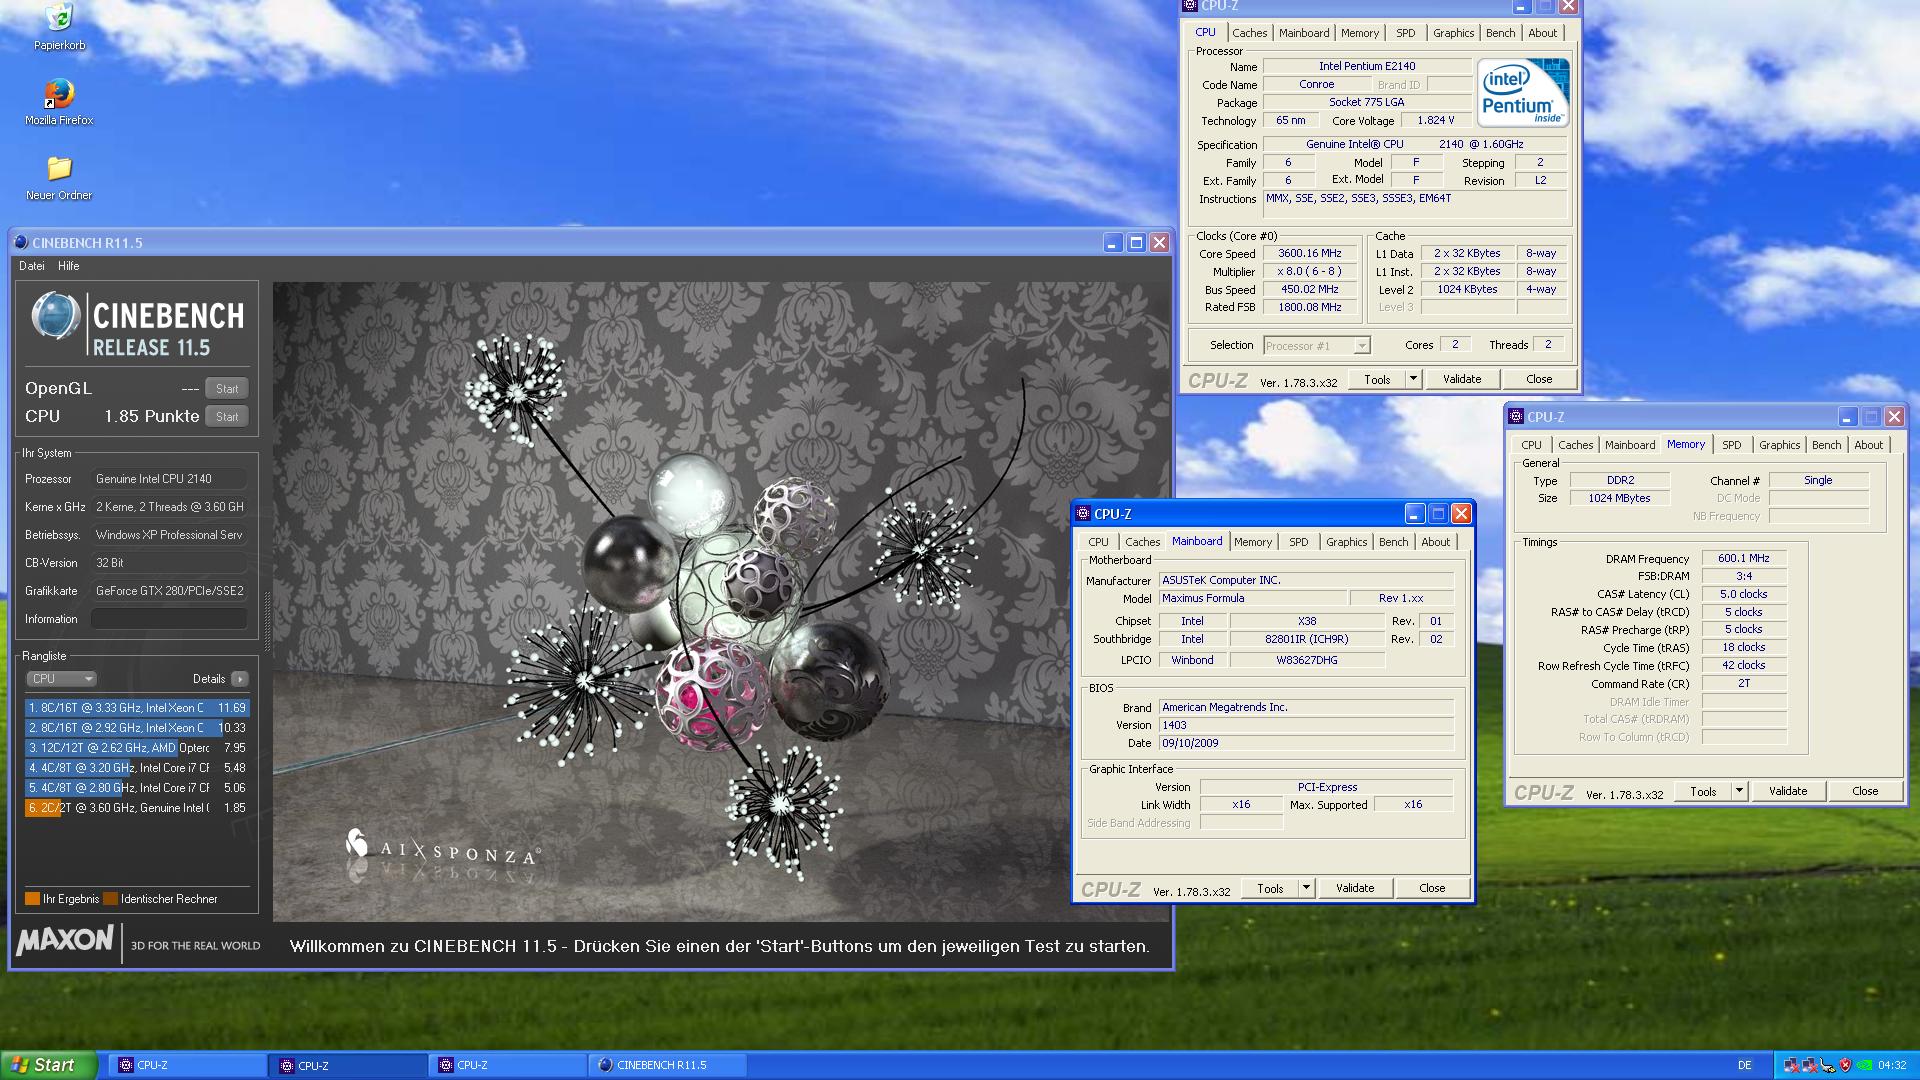The height and width of the screenshot is (1080, 1920).
Task: Open the Hilfe menu in Cinebench
Action: pos(69,266)
